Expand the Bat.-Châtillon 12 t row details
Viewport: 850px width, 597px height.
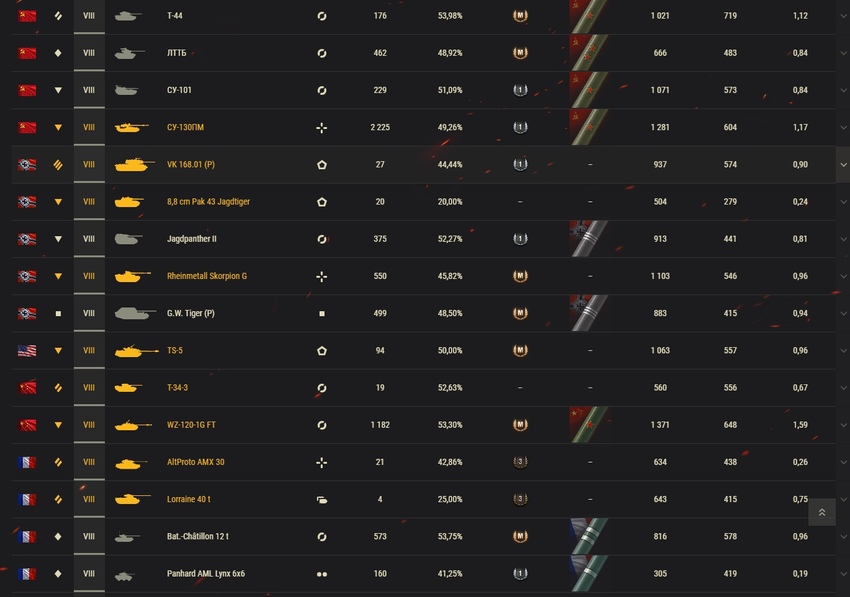point(843,537)
